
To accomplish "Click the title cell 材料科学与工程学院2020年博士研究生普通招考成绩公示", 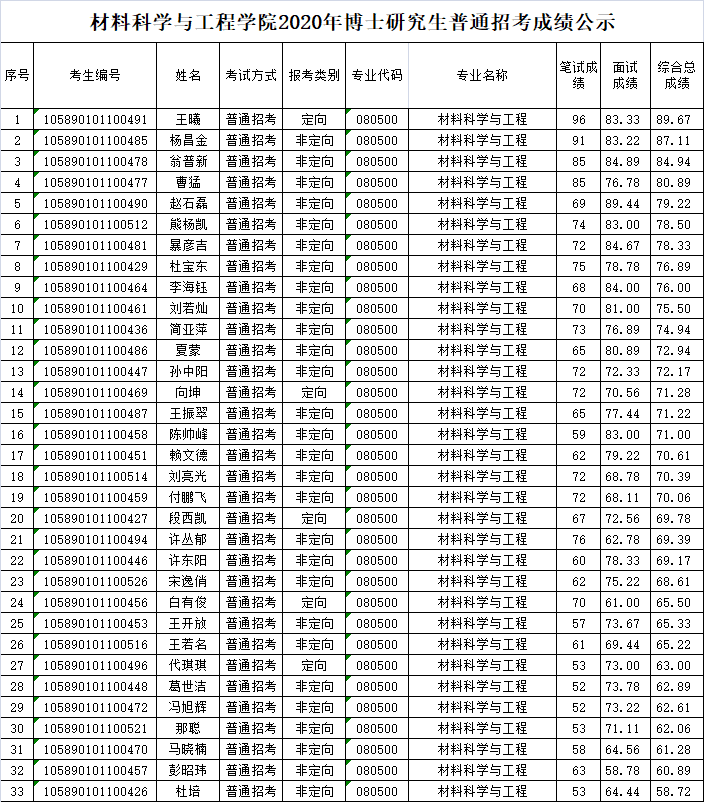I will tap(352, 21).
